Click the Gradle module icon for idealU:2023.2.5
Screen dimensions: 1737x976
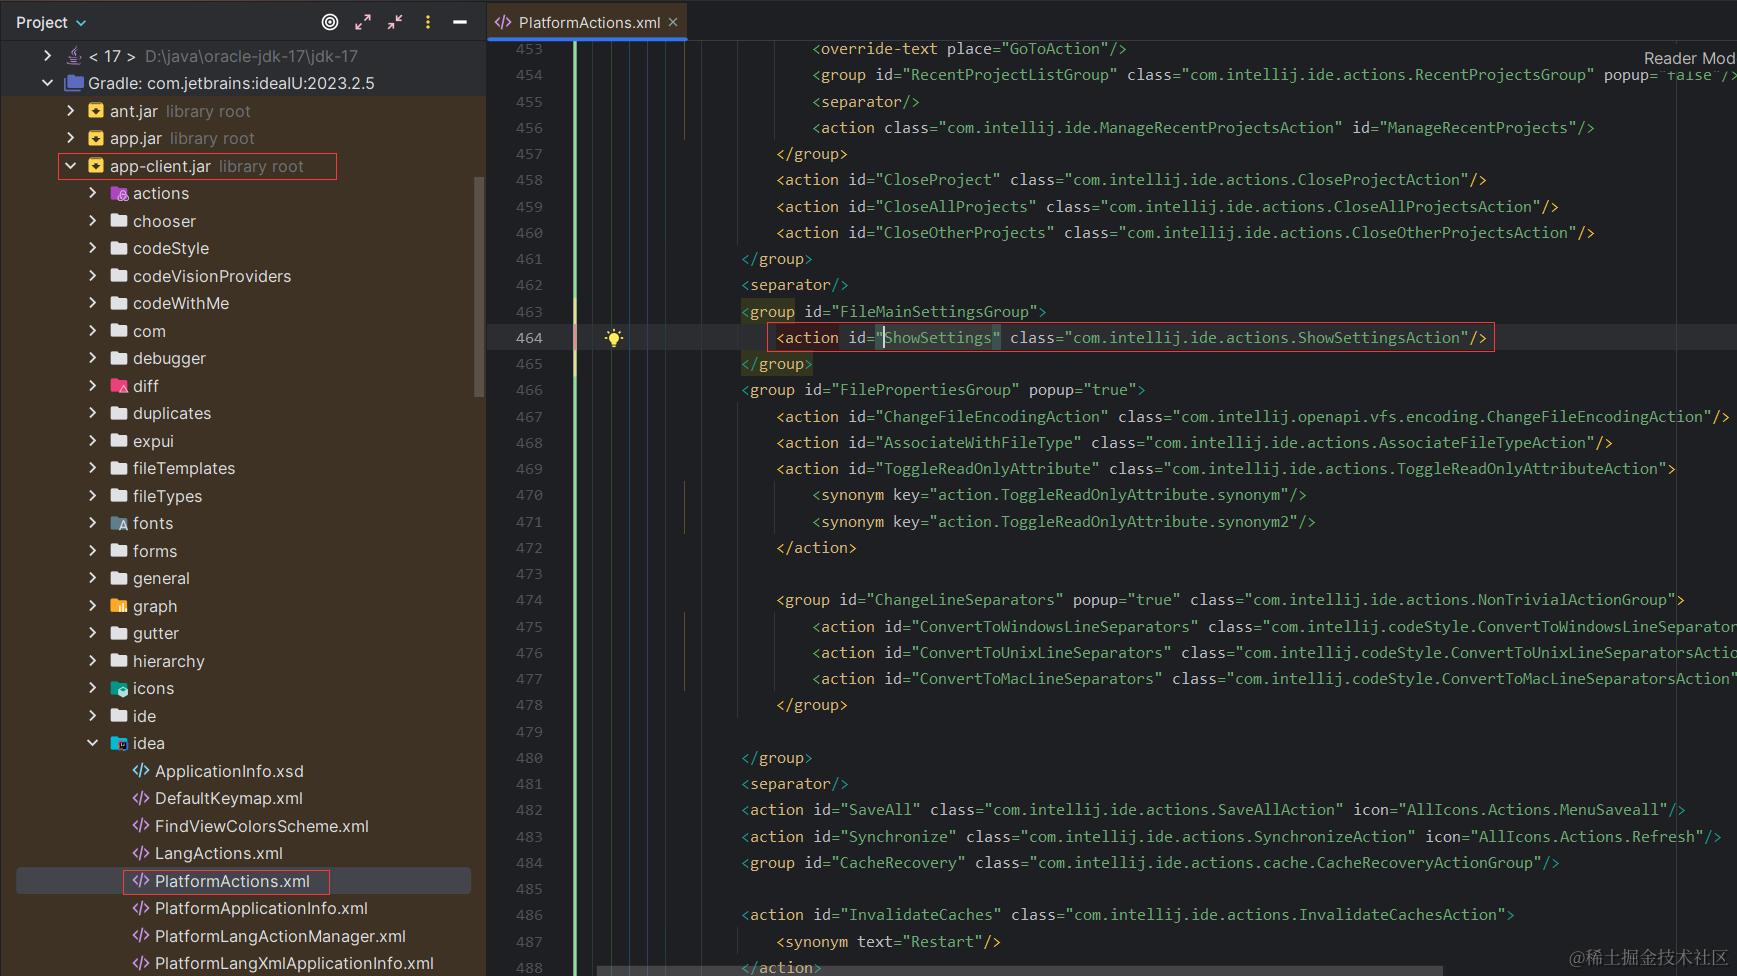74,83
